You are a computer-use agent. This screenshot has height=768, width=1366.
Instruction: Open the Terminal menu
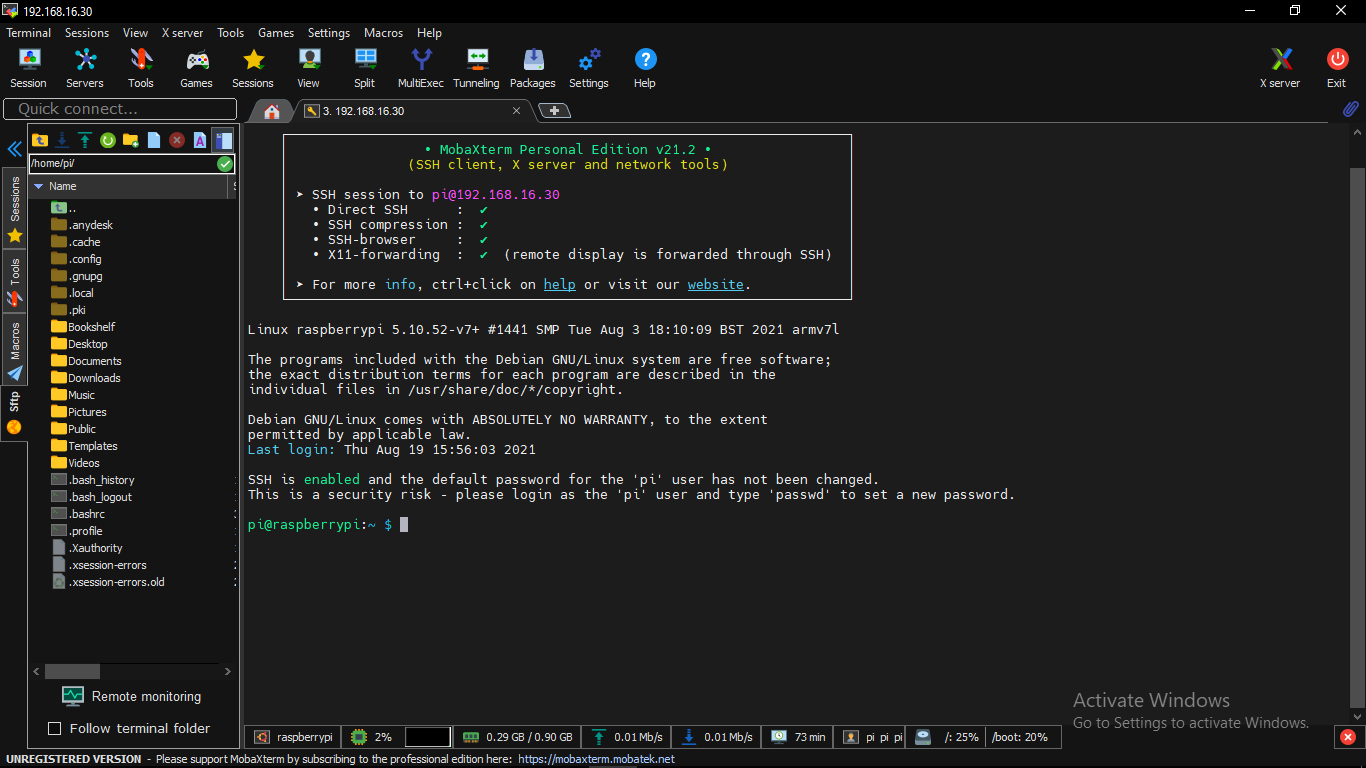click(x=29, y=33)
